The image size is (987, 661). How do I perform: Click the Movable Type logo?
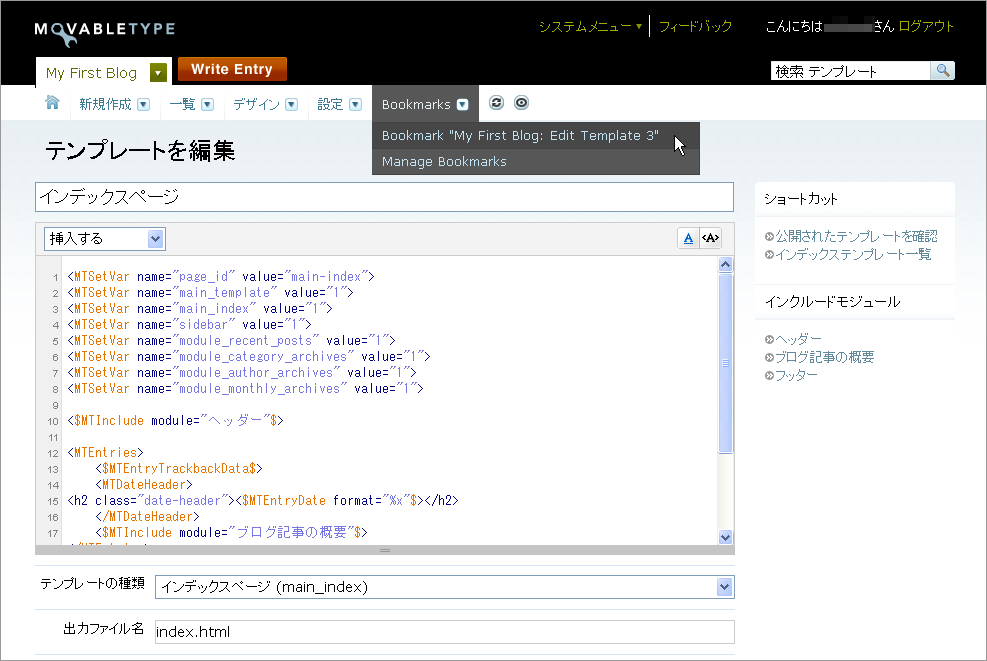[x=104, y=33]
